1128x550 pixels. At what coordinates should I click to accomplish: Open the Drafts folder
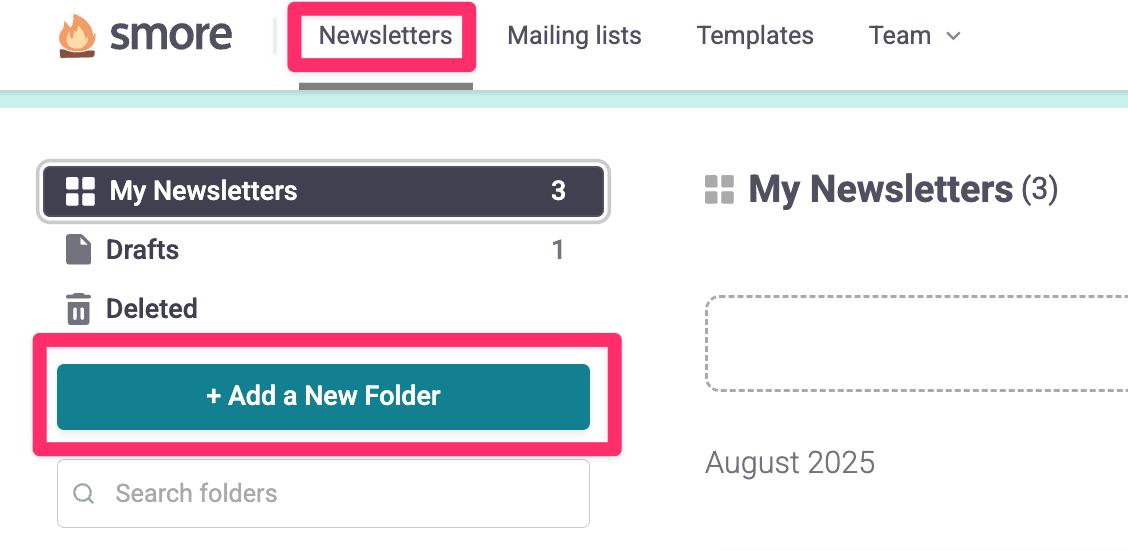pyautogui.click(x=143, y=250)
